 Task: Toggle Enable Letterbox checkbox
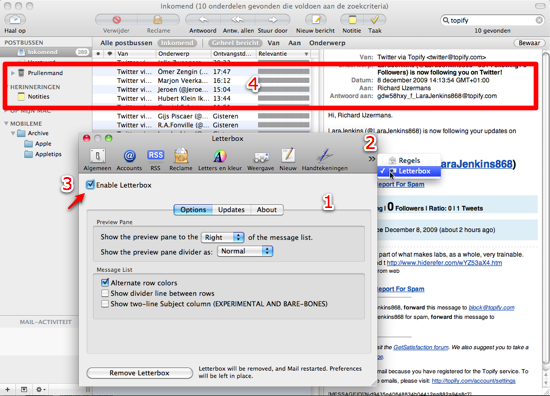coord(90,184)
